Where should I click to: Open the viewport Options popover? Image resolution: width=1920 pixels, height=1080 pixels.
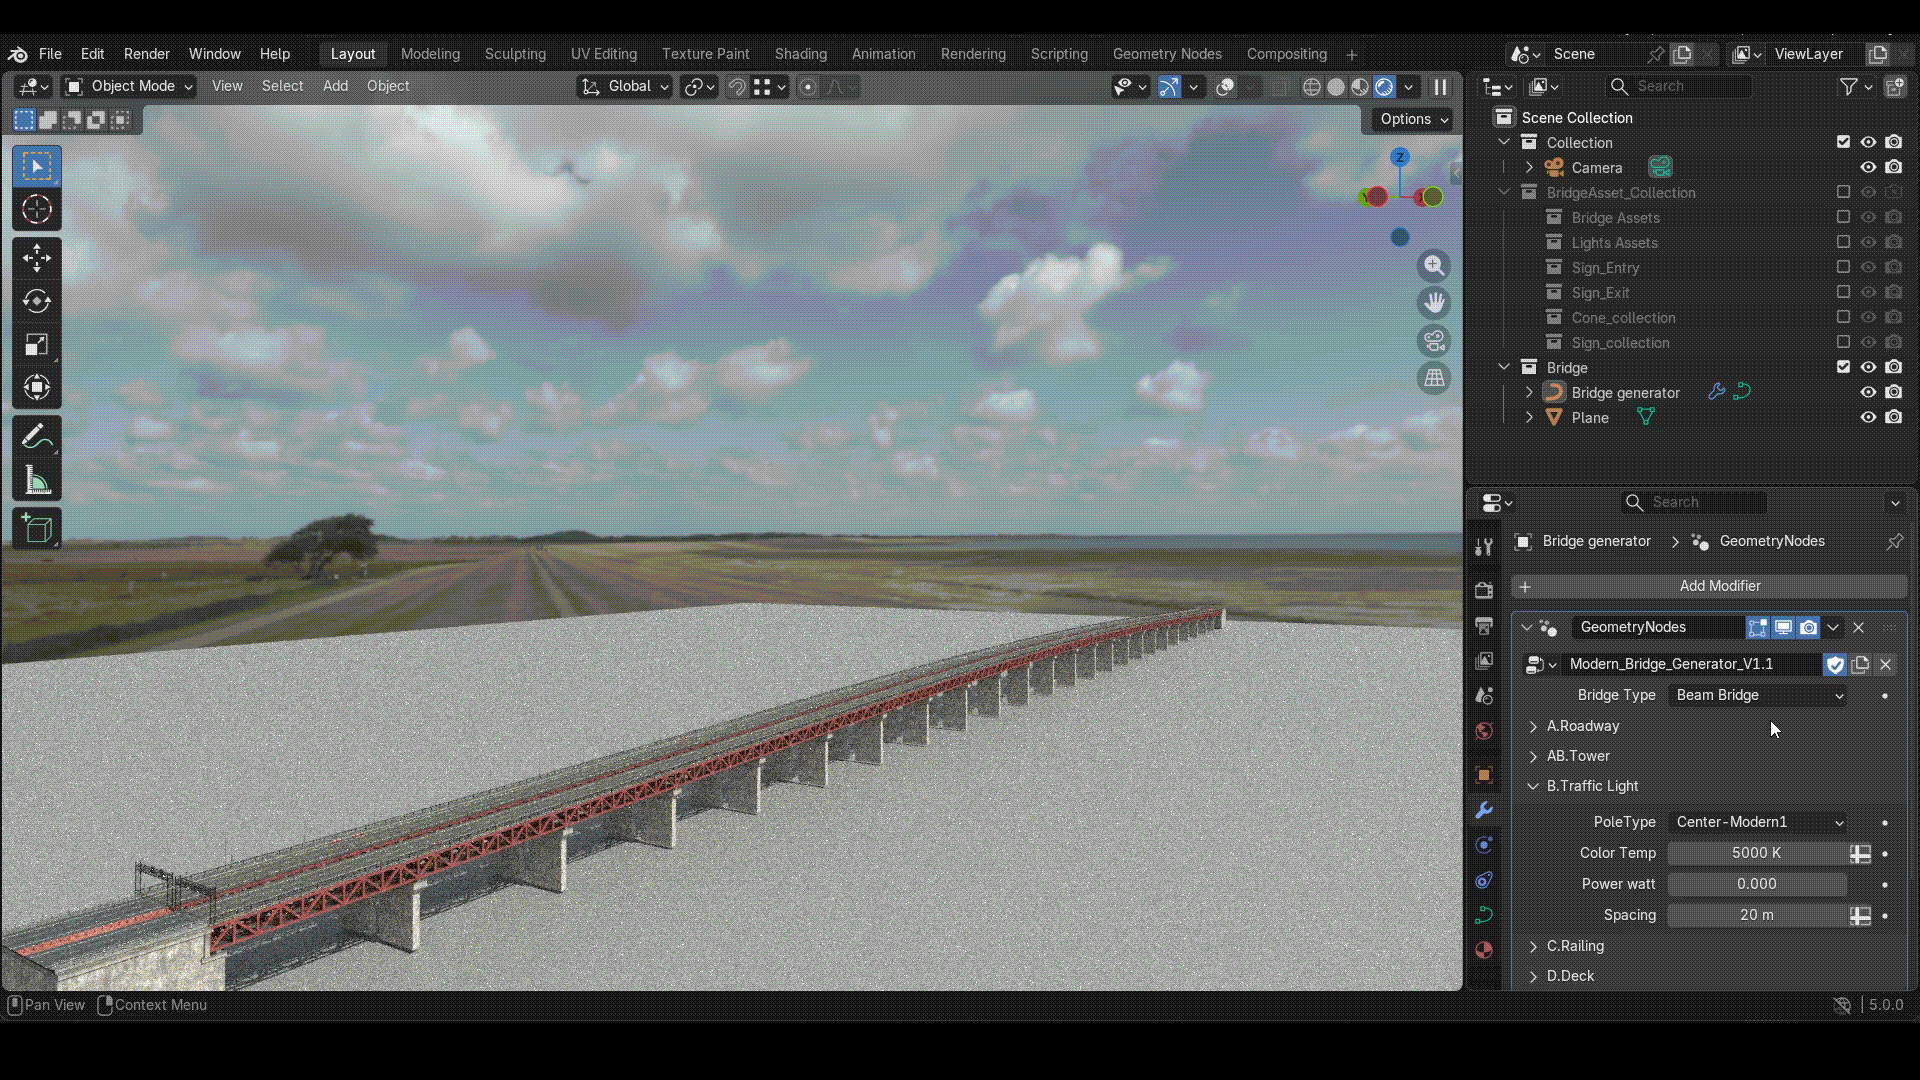pos(1414,119)
